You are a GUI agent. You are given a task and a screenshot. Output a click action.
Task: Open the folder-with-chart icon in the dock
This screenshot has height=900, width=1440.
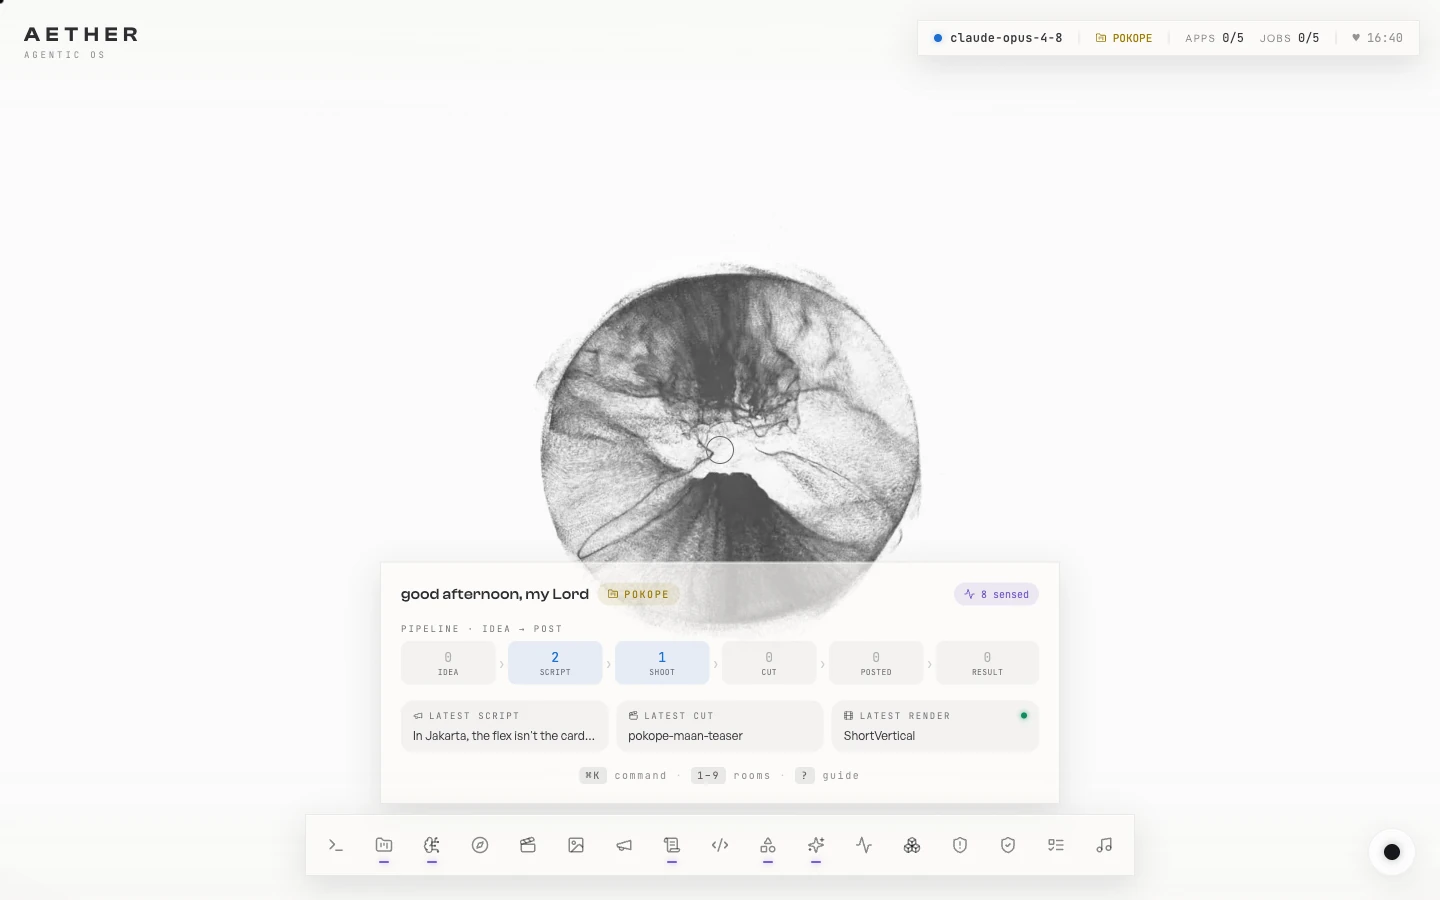pyautogui.click(x=384, y=845)
